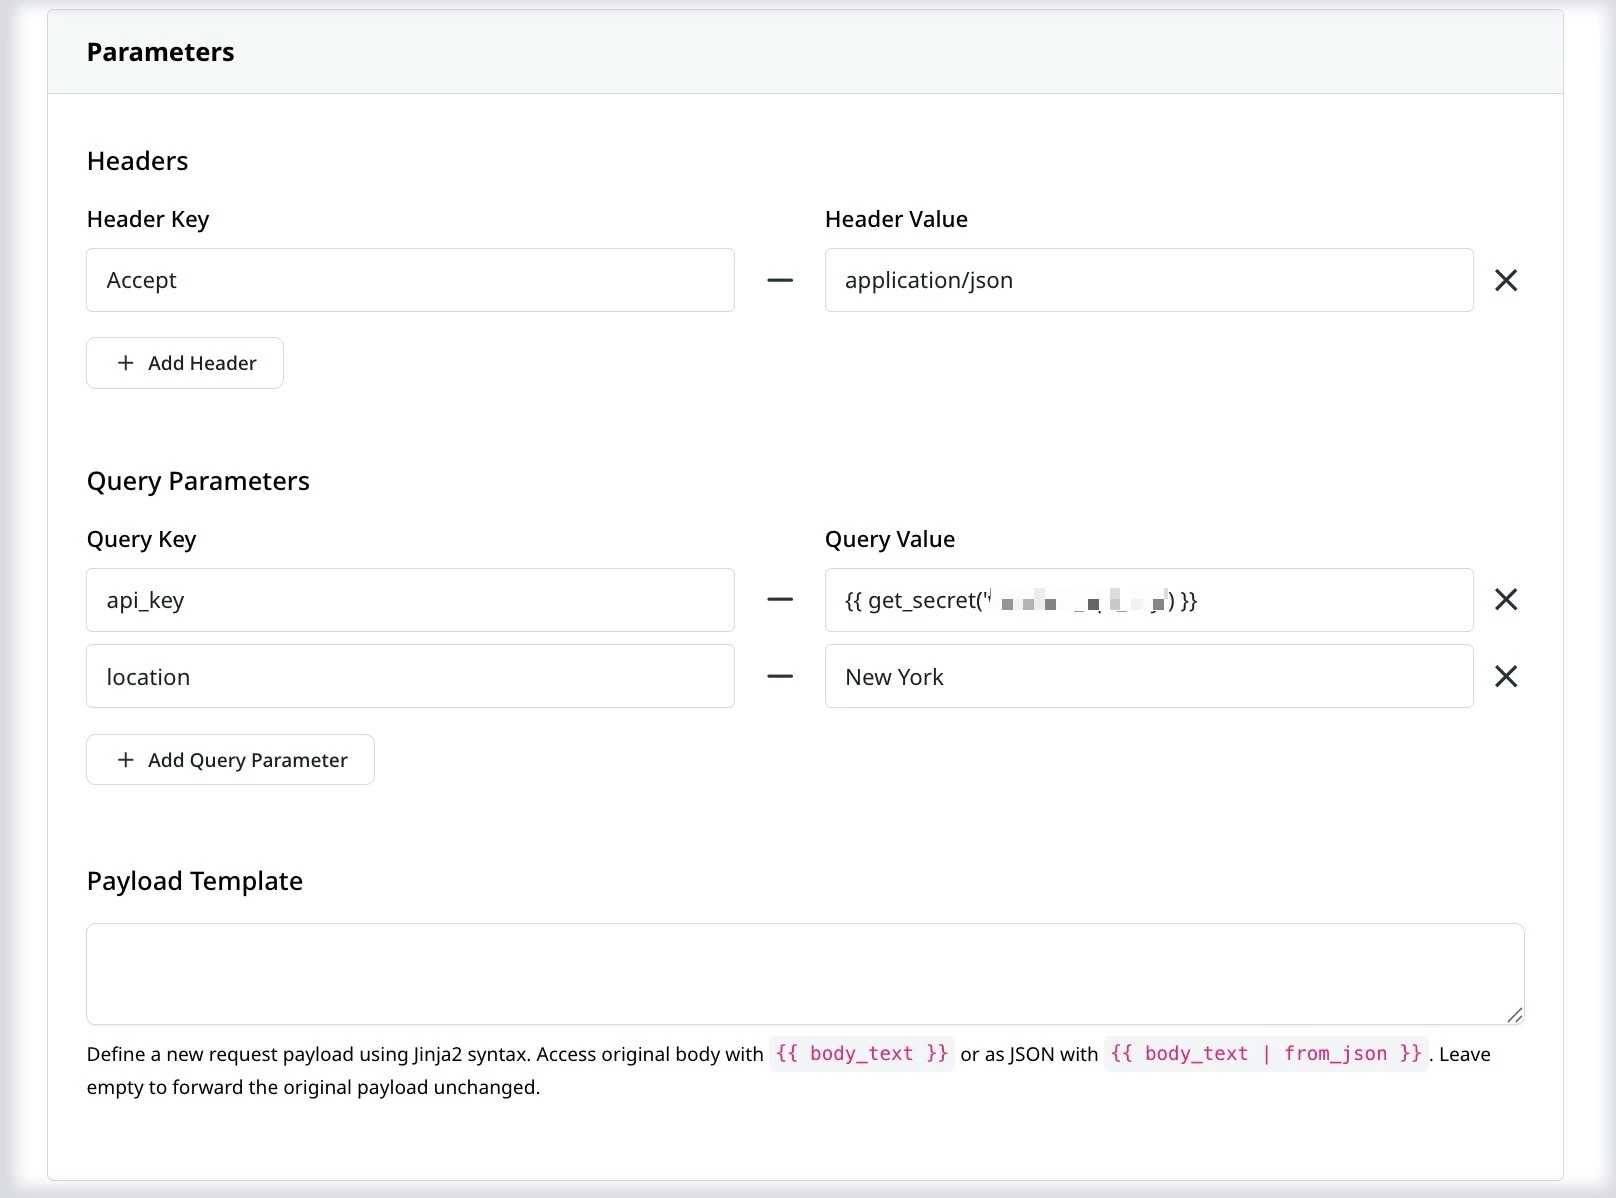Click the Add Header button
The image size is (1616, 1198).
(x=185, y=363)
